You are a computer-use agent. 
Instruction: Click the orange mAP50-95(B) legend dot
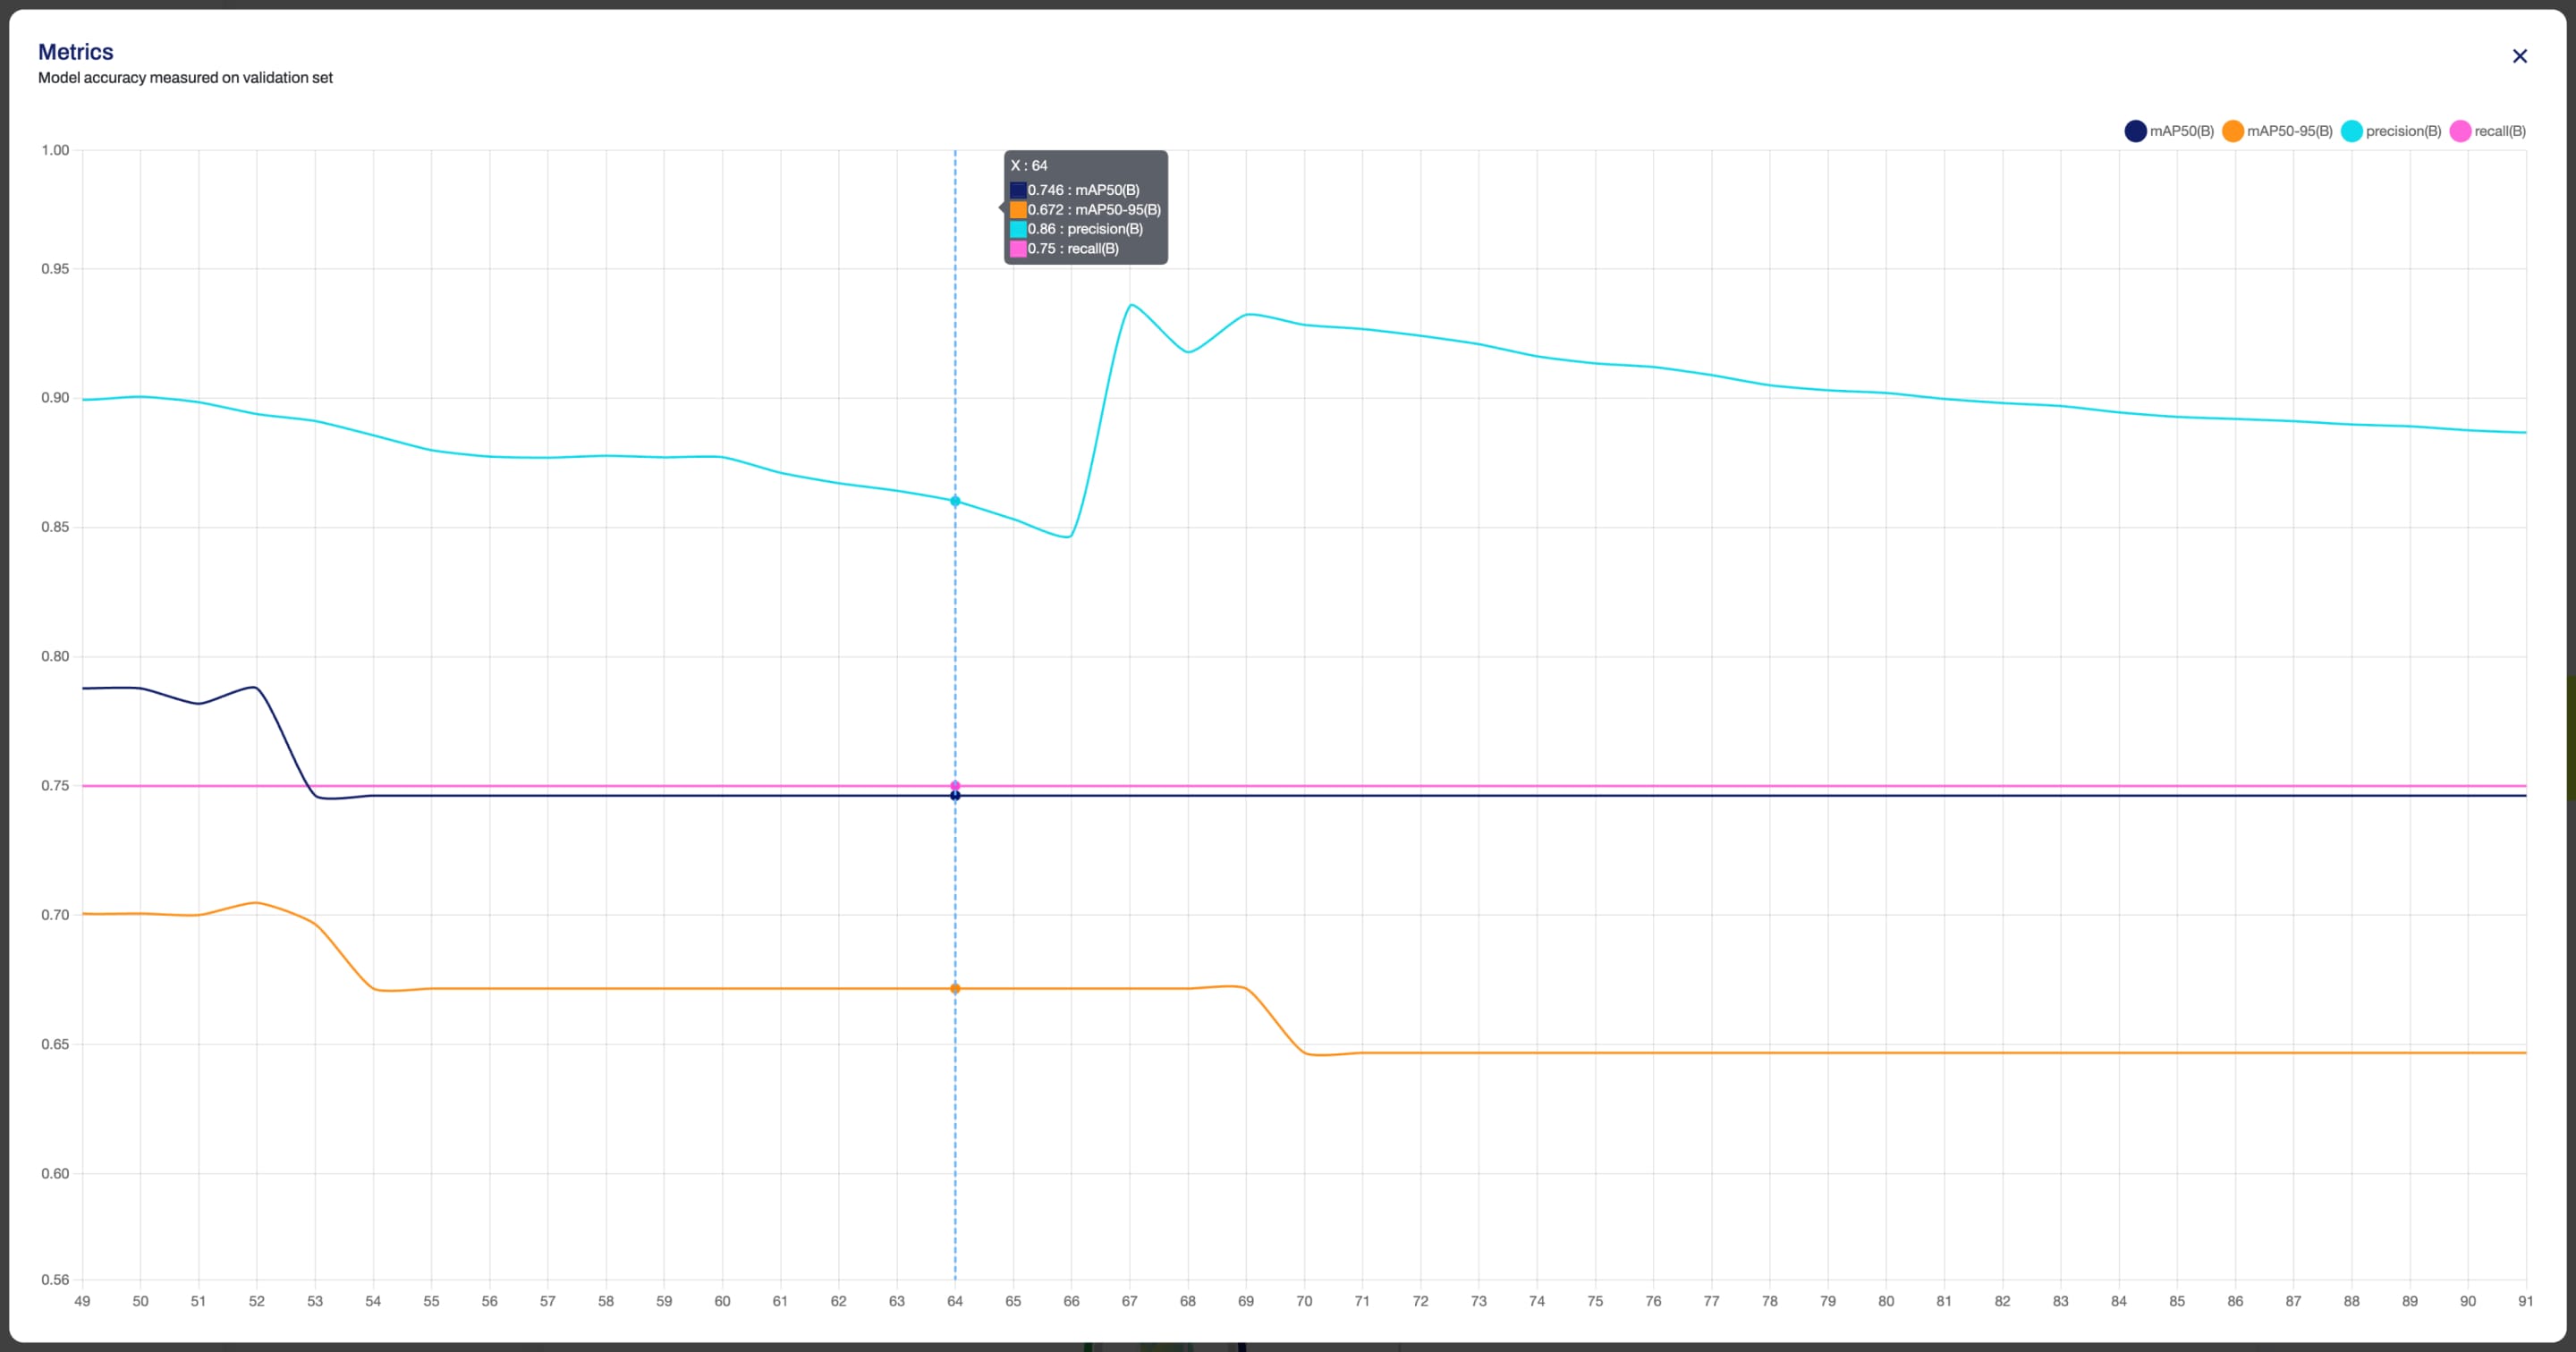pos(2232,131)
